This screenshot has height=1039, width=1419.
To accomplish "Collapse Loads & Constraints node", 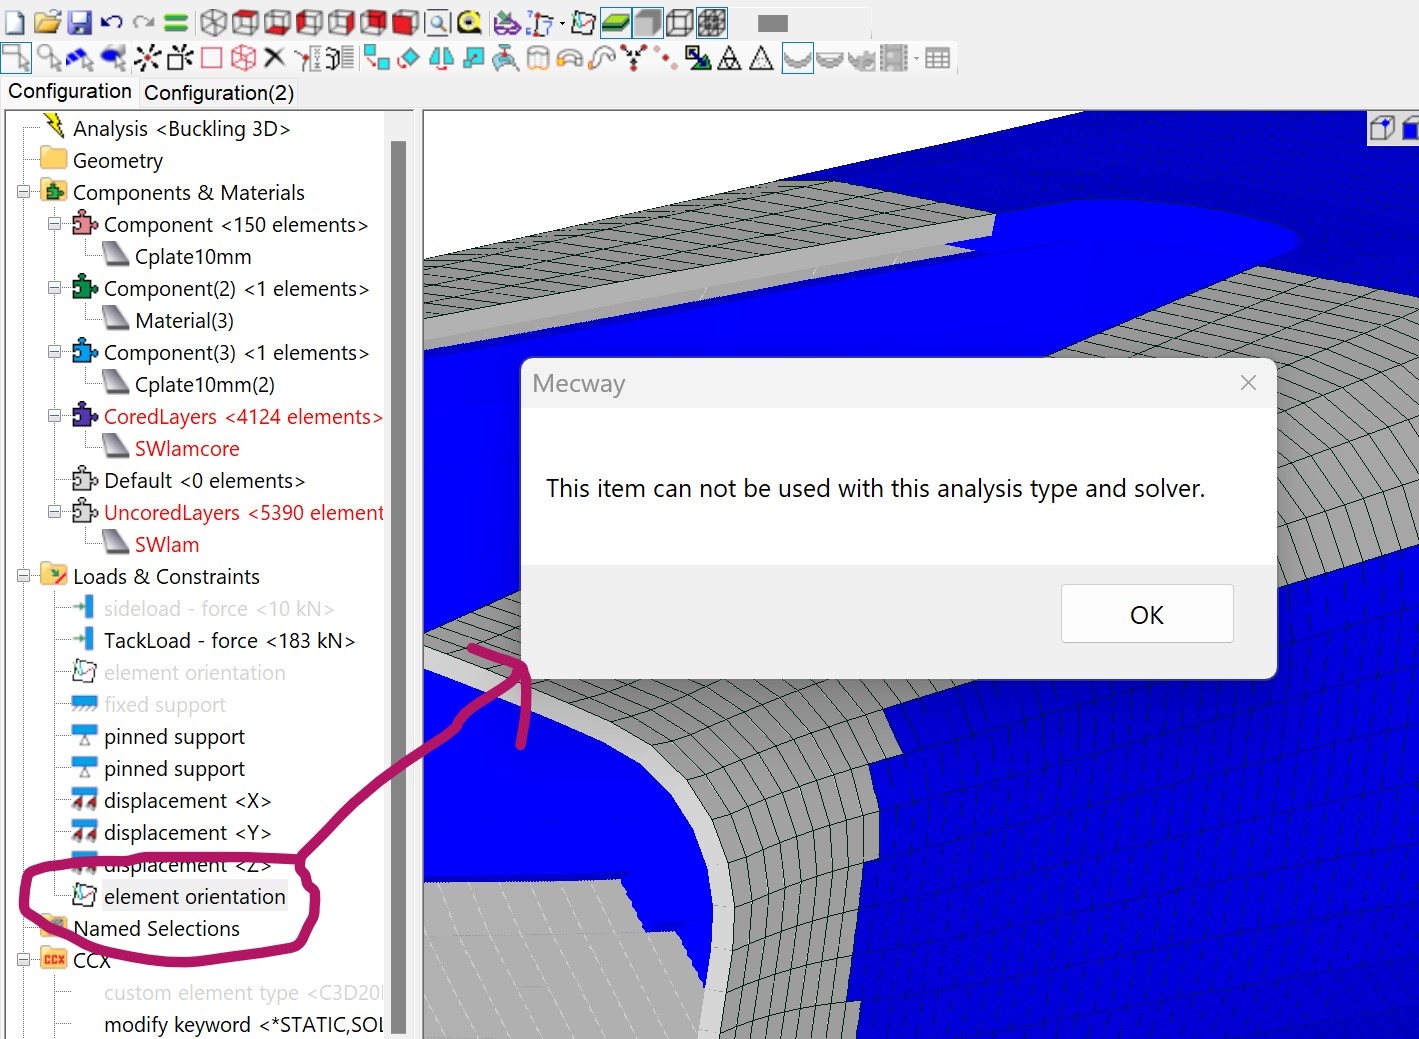I will 23,576.
